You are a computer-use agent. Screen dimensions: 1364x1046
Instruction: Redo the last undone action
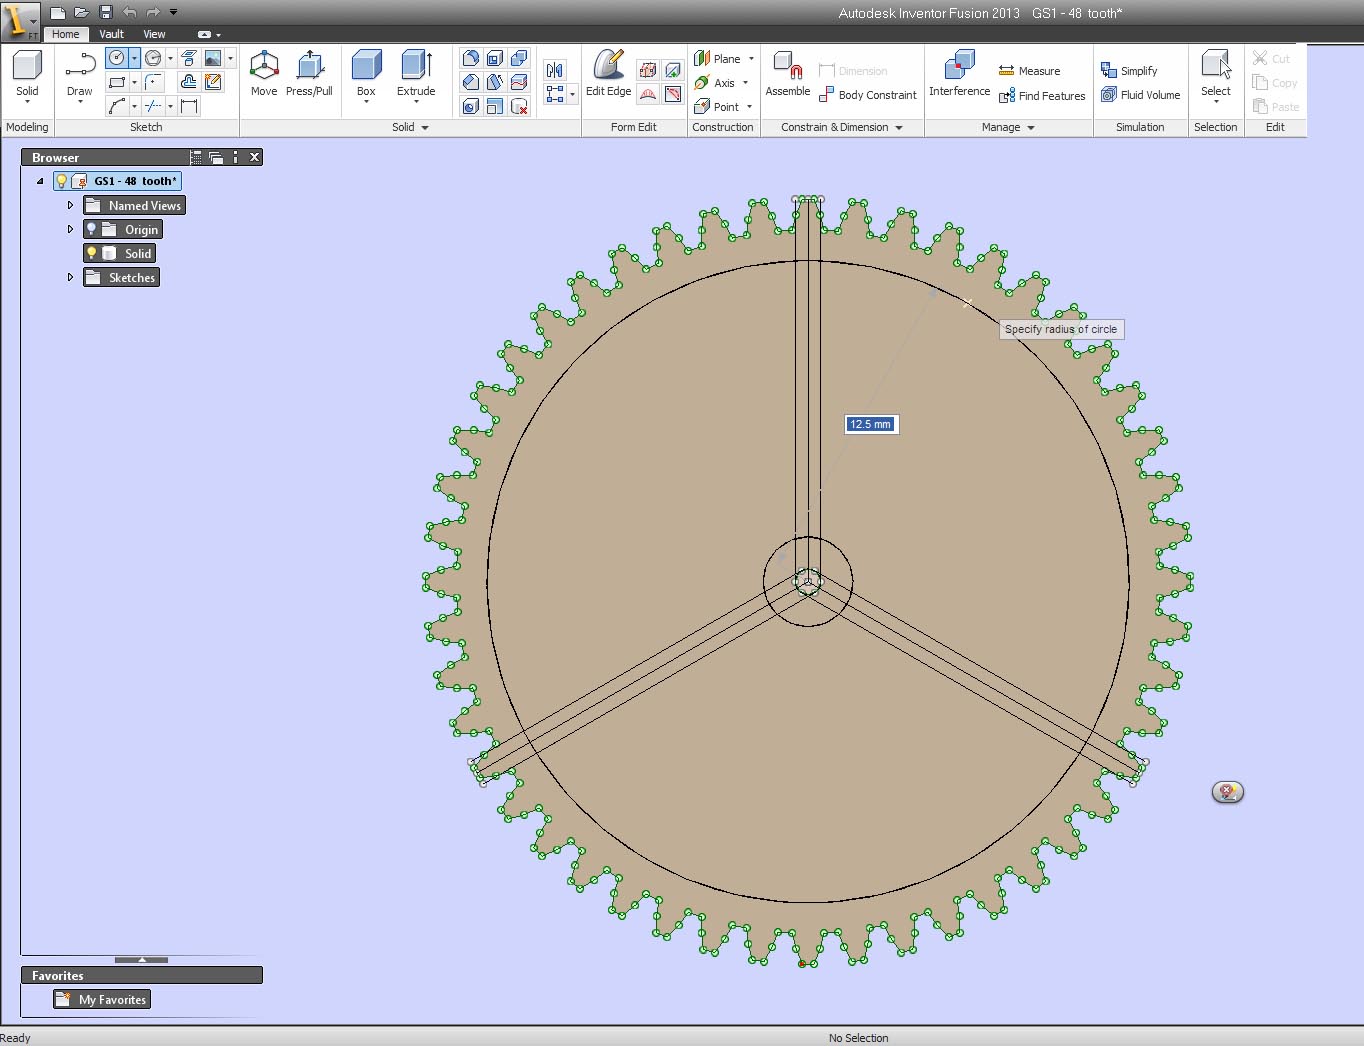(x=153, y=12)
